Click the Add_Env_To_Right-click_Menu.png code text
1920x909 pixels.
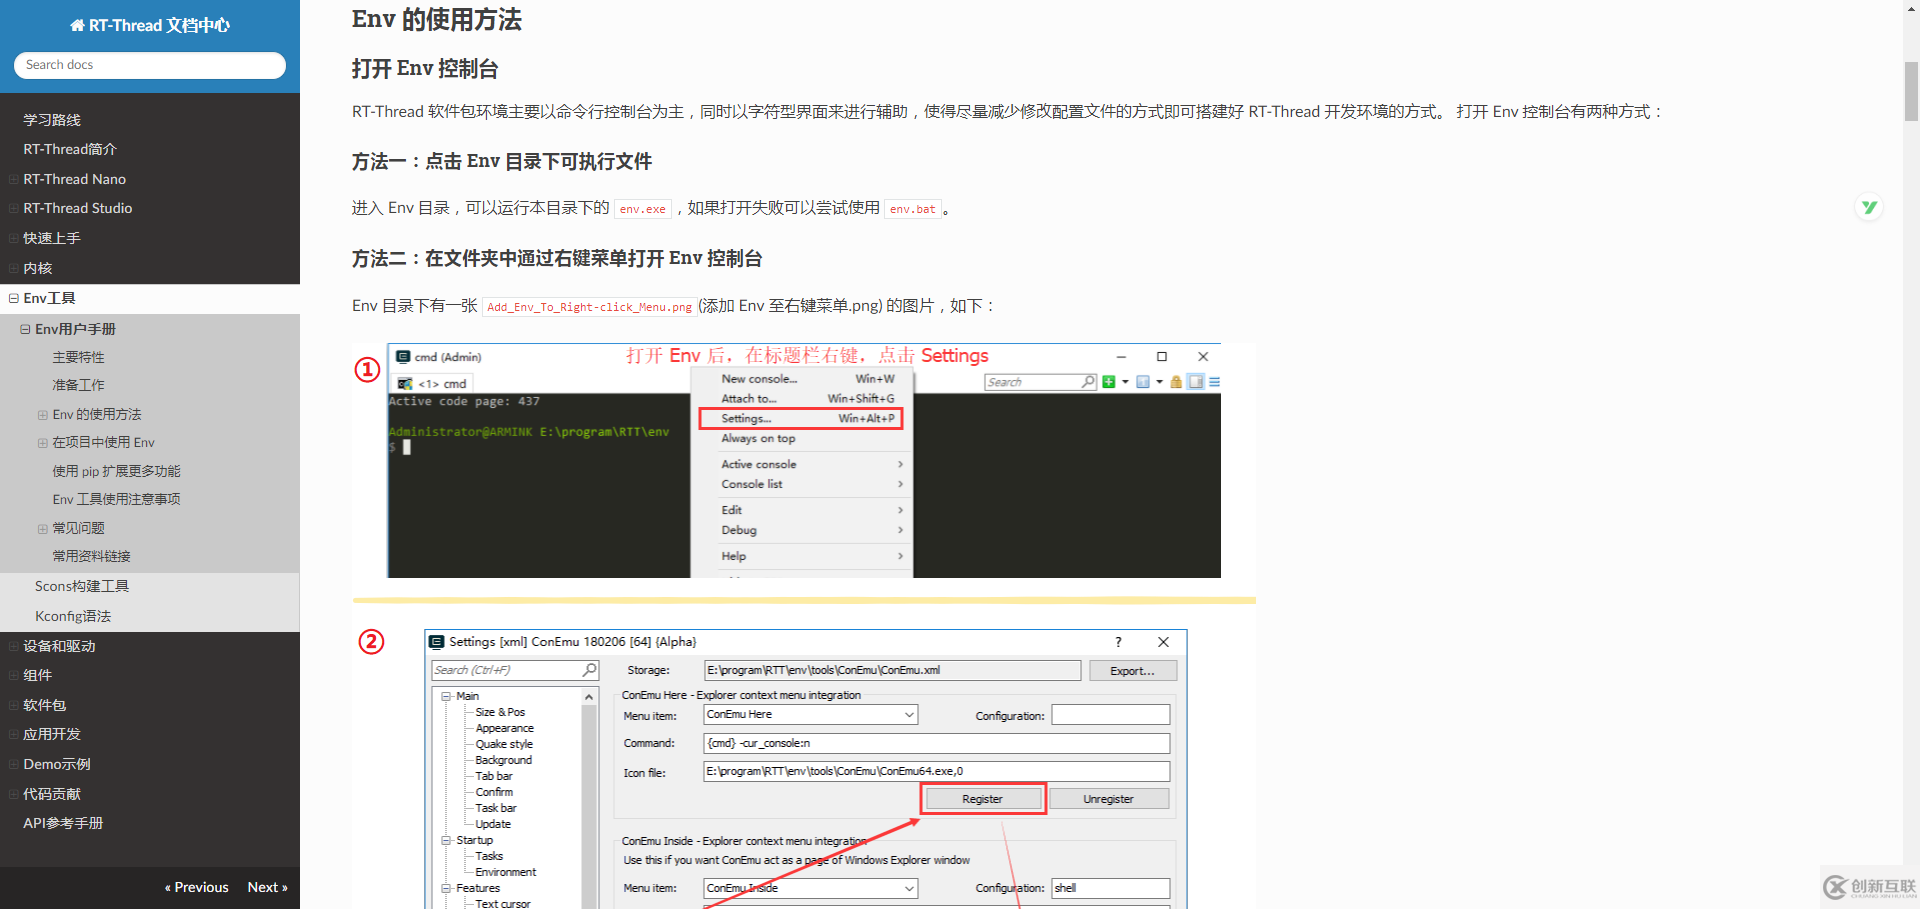(589, 307)
